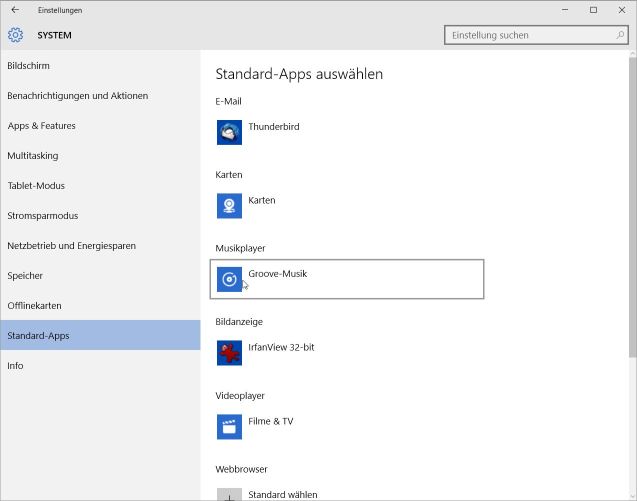This screenshot has height=501, width=637.
Task: Click the Musikplayer category label
Action: pos(240,248)
